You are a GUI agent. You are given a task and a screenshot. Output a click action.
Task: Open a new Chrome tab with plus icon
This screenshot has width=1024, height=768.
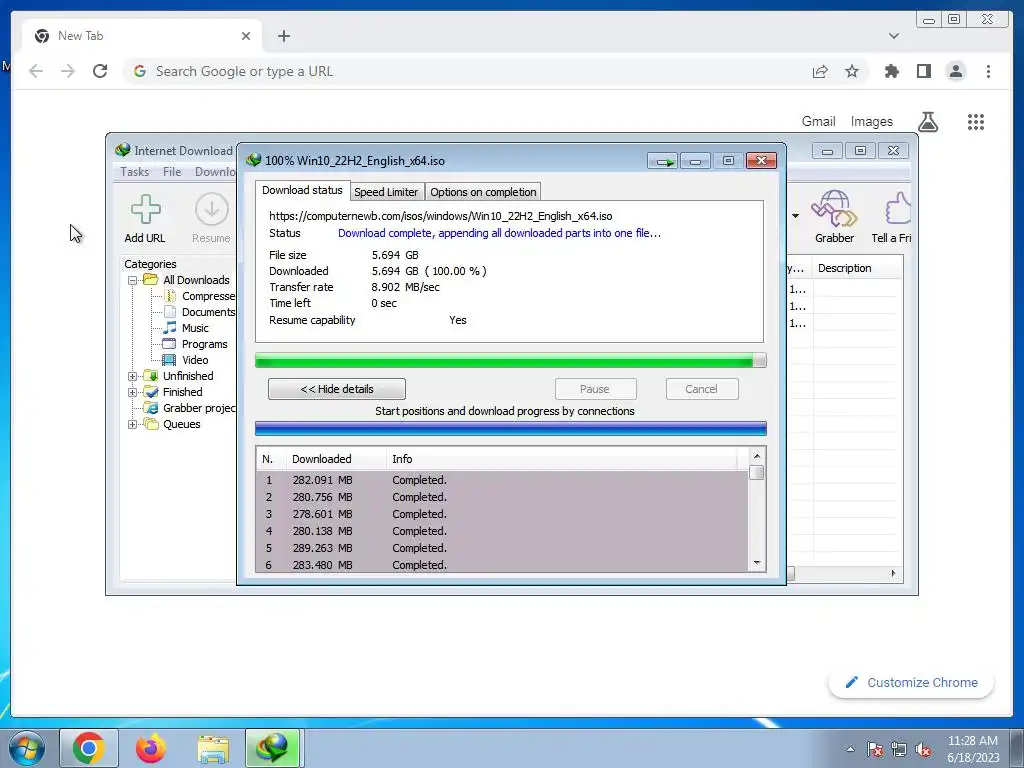(x=283, y=36)
